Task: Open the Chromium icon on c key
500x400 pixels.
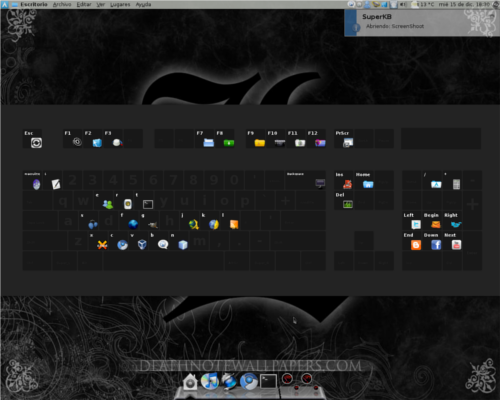Action: tap(122, 245)
